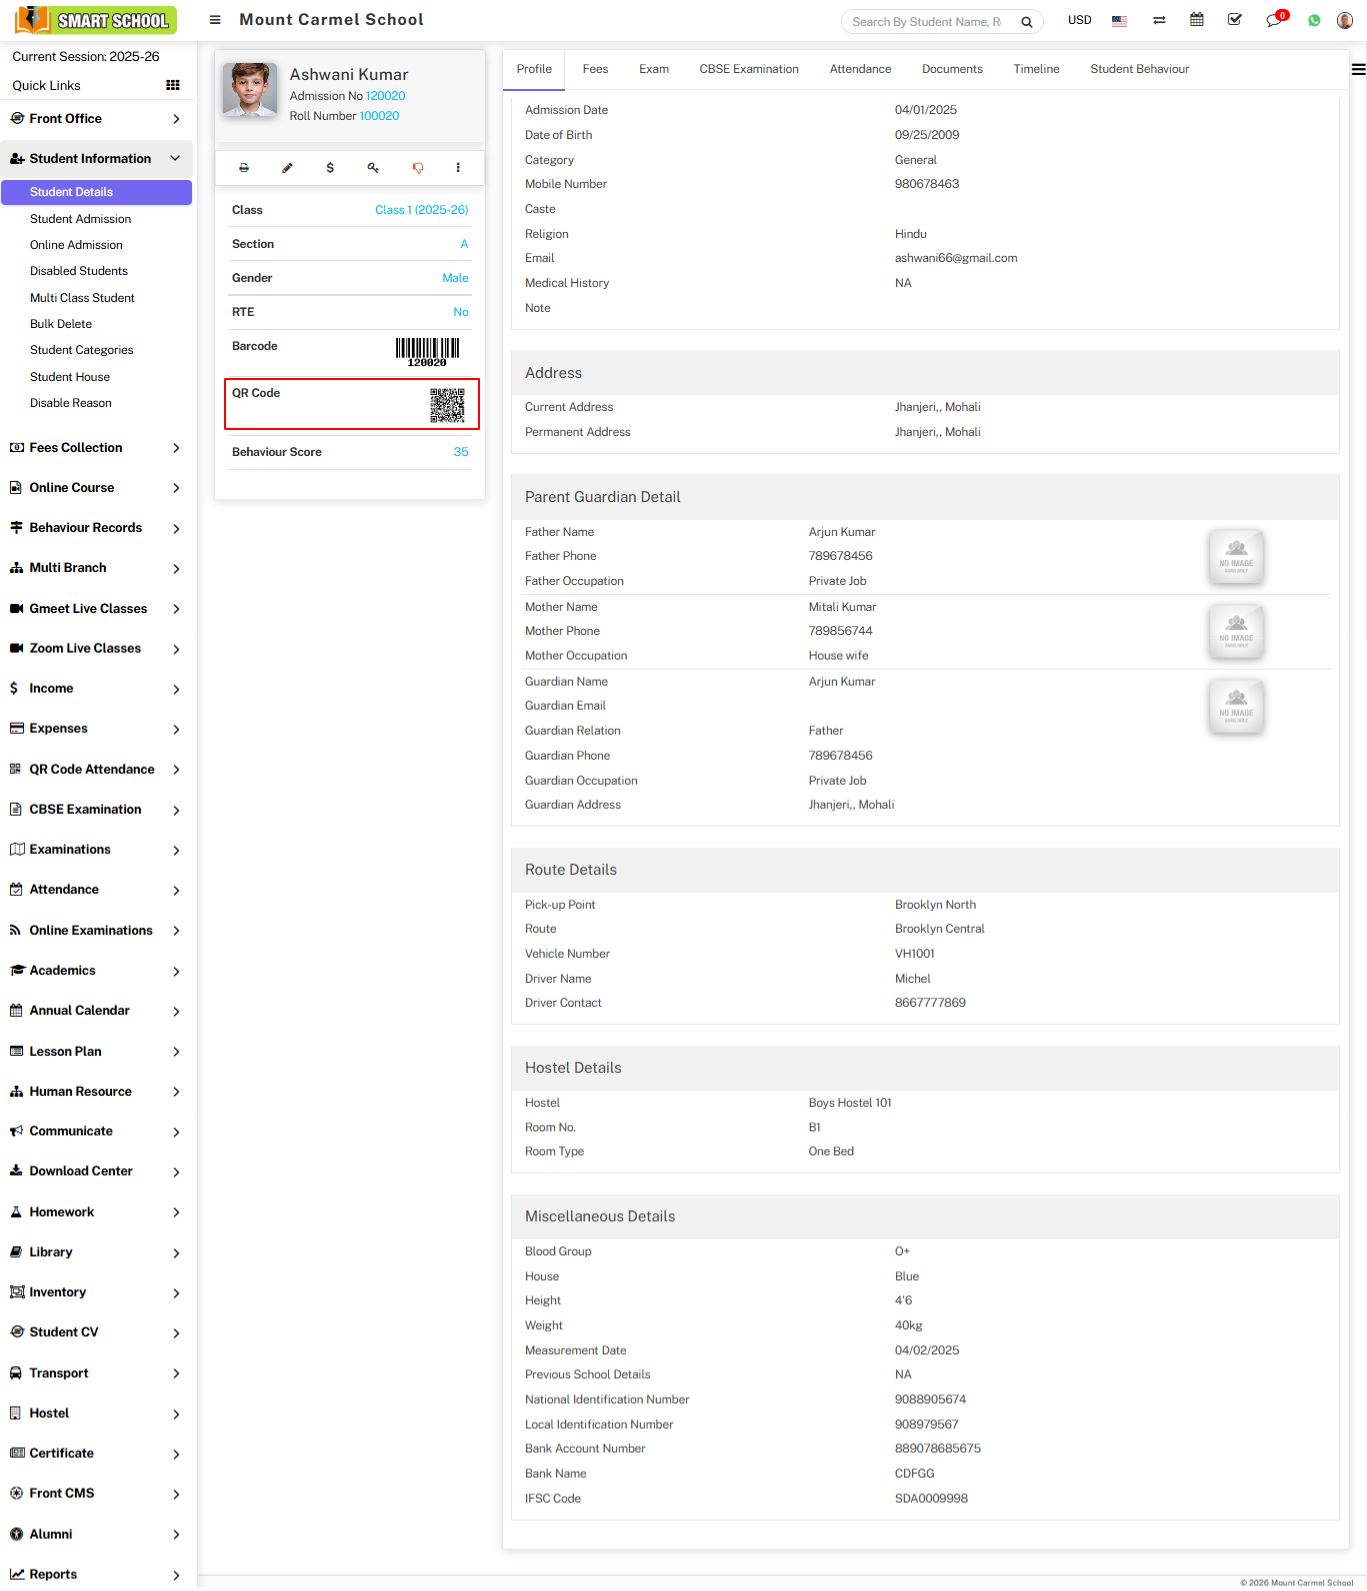Open the calendar icon in top bar

point(1196,20)
